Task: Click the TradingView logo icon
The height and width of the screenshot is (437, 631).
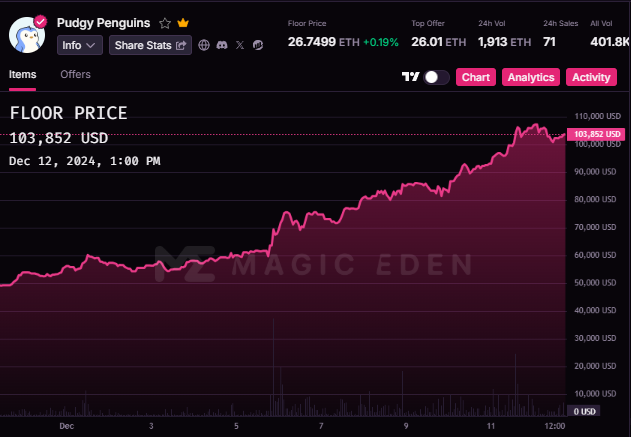Action: (x=410, y=76)
